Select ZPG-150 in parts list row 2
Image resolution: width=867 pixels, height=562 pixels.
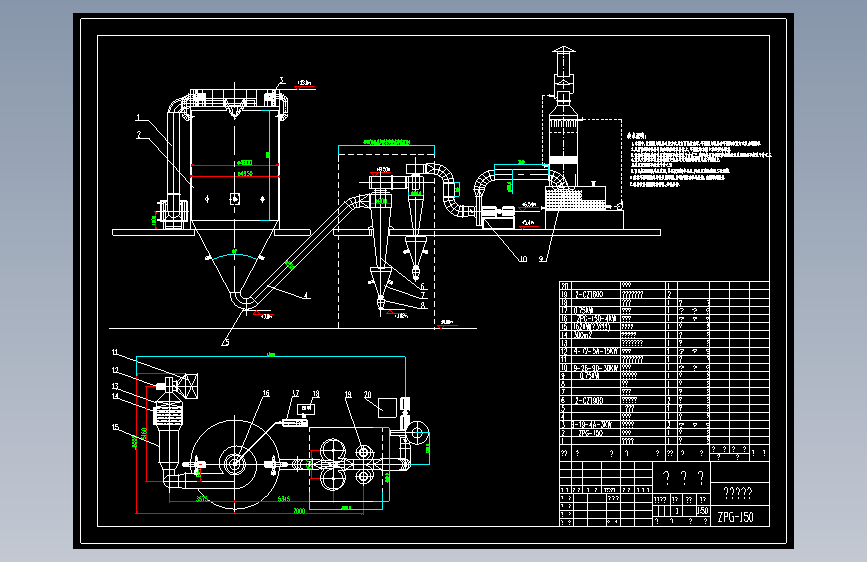590,433
